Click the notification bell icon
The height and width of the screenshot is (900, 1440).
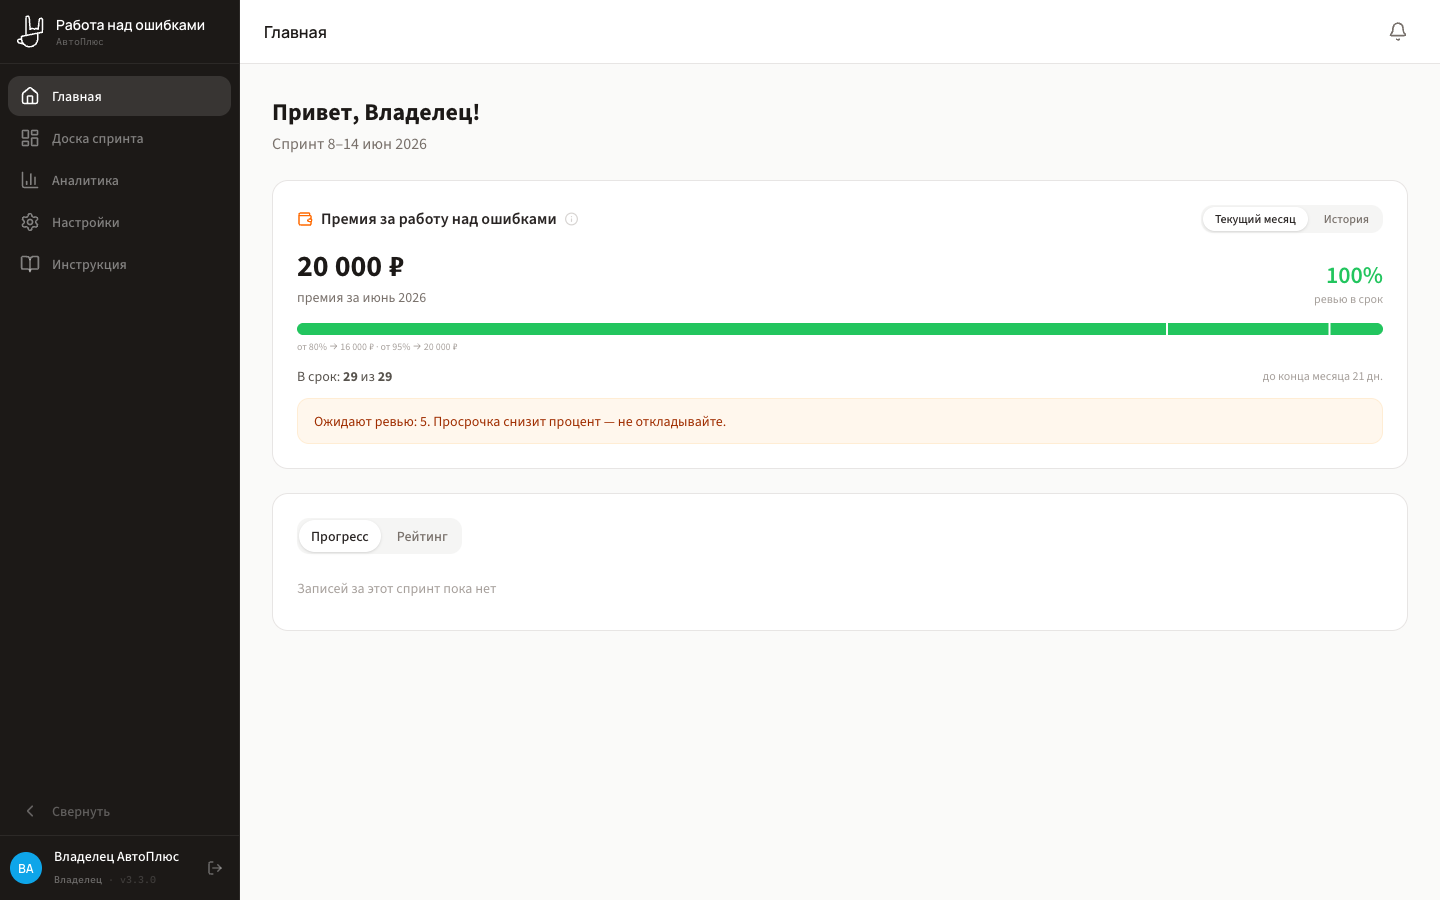pyautogui.click(x=1398, y=32)
